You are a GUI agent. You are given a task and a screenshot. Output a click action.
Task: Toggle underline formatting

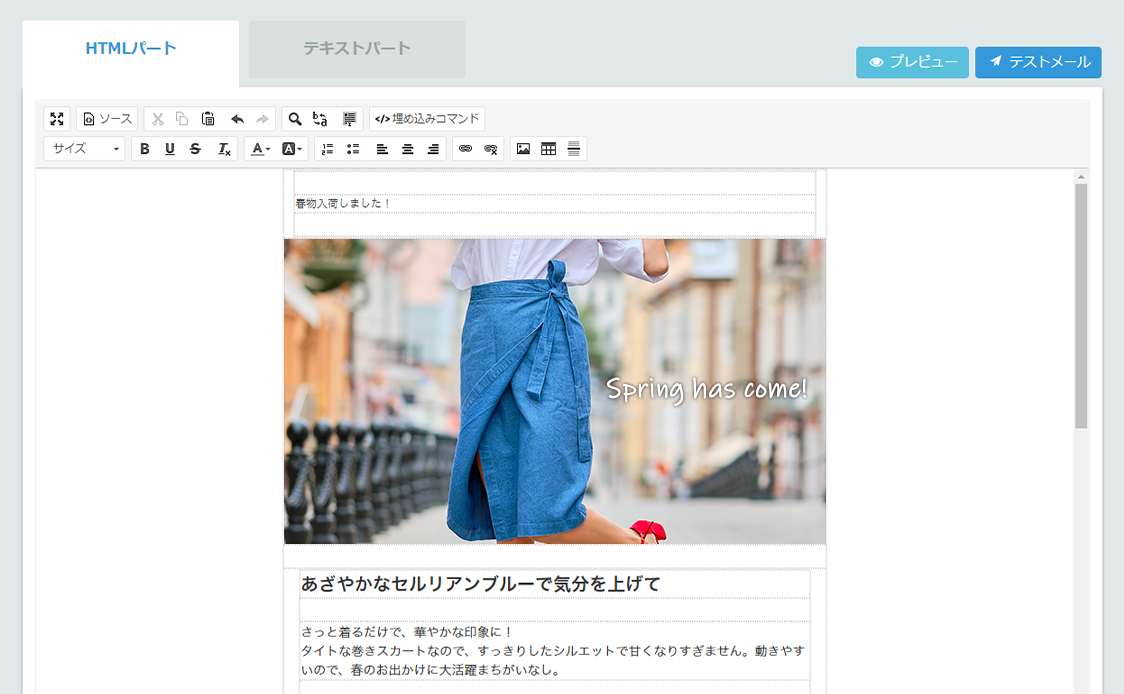(169, 149)
